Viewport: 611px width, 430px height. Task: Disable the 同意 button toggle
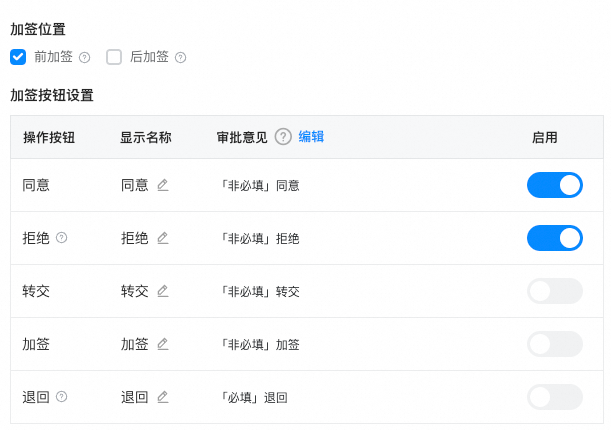[554, 185]
